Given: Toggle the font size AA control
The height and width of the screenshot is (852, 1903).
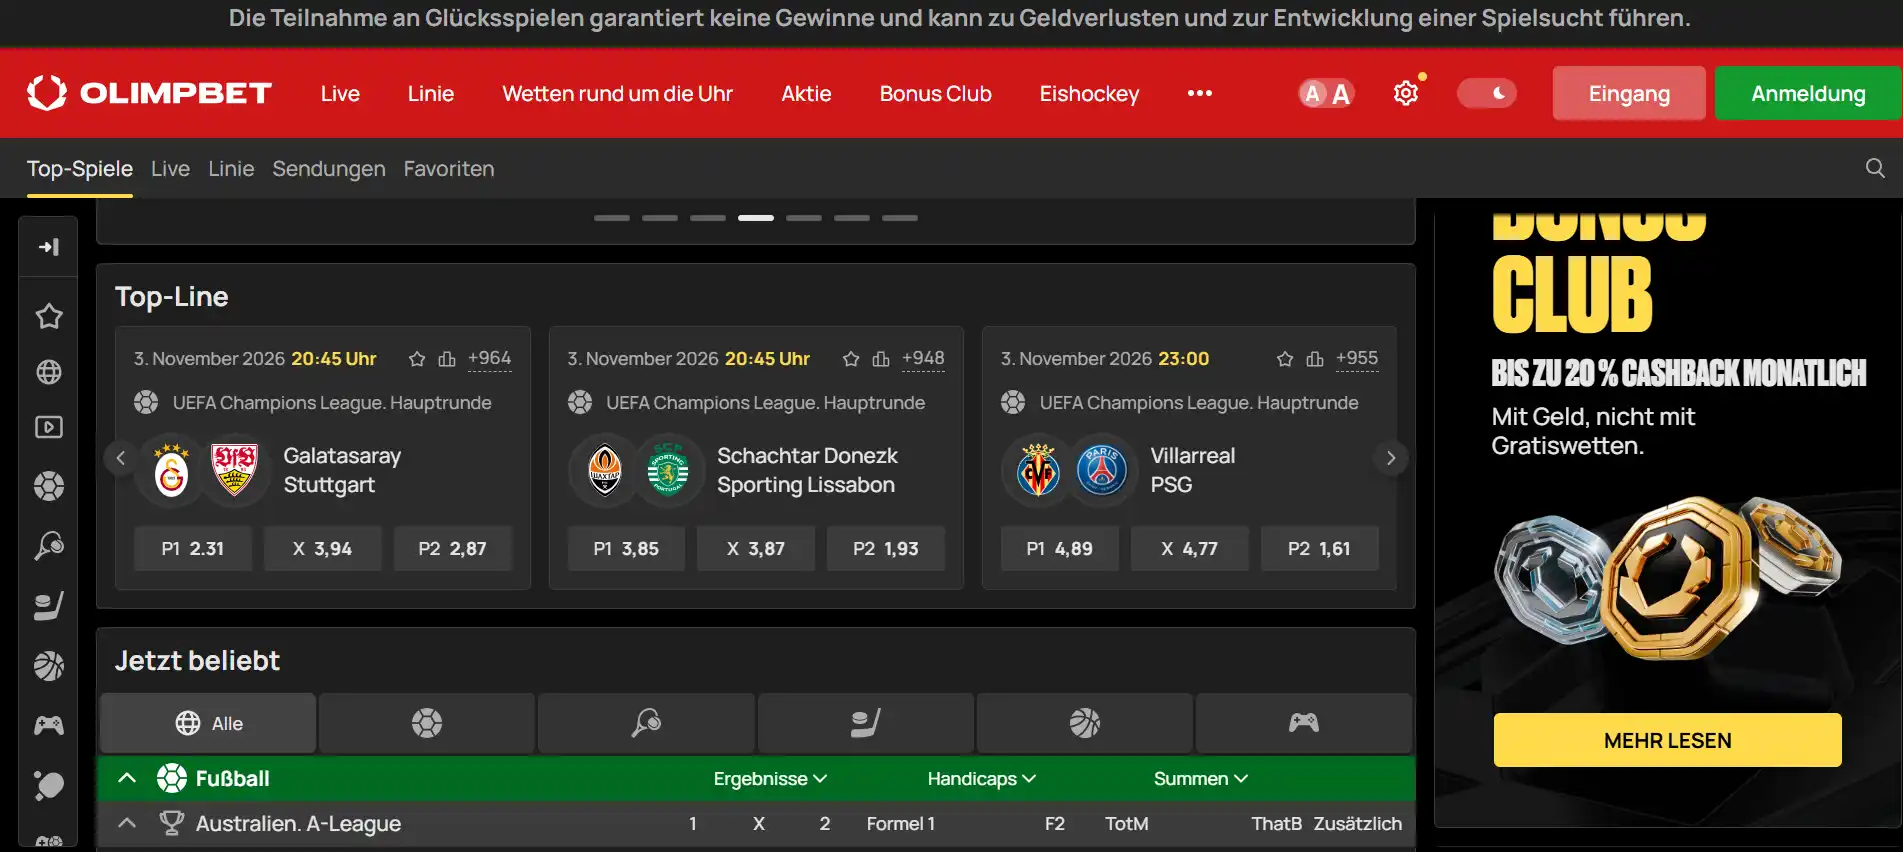Looking at the screenshot, I should (x=1326, y=93).
